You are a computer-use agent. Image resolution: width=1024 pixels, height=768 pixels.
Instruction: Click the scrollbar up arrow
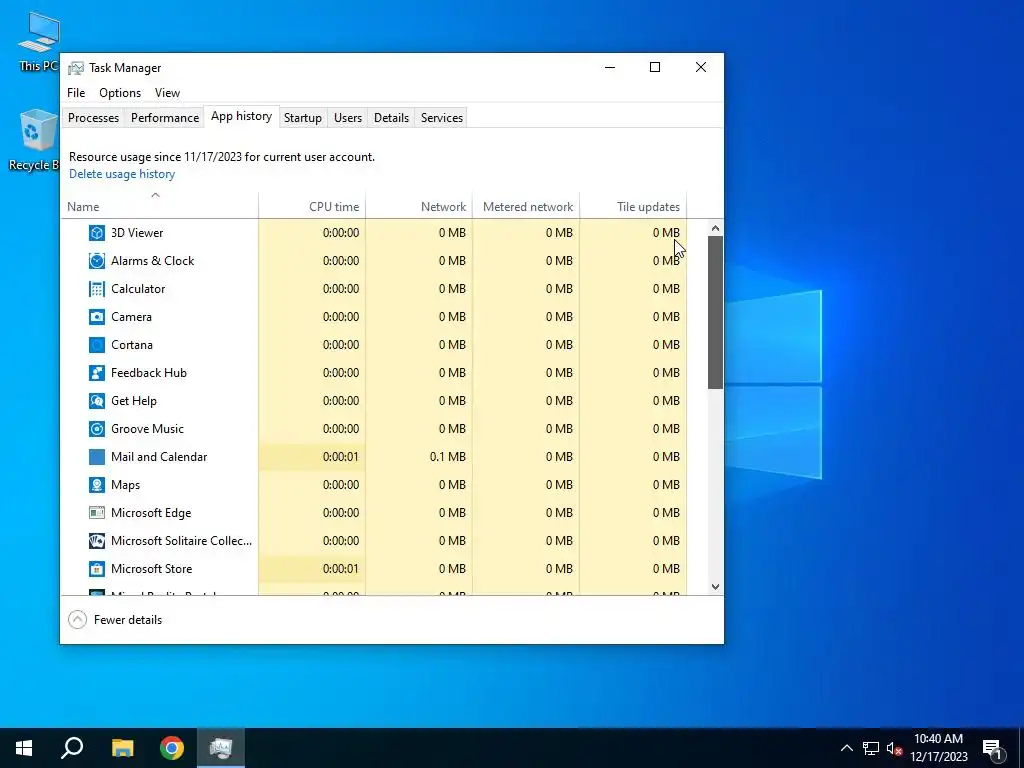click(x=715, y=228)
